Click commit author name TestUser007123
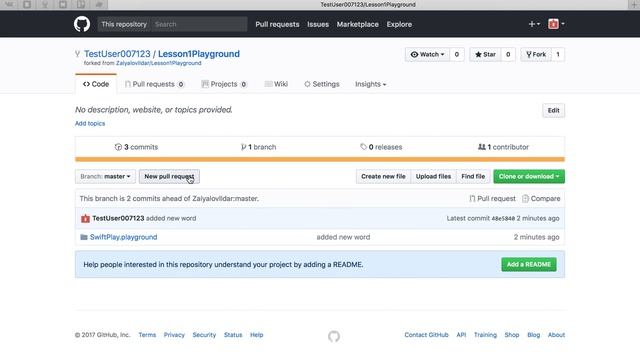This screenshot has width=640, height=360. click(118, 218)
